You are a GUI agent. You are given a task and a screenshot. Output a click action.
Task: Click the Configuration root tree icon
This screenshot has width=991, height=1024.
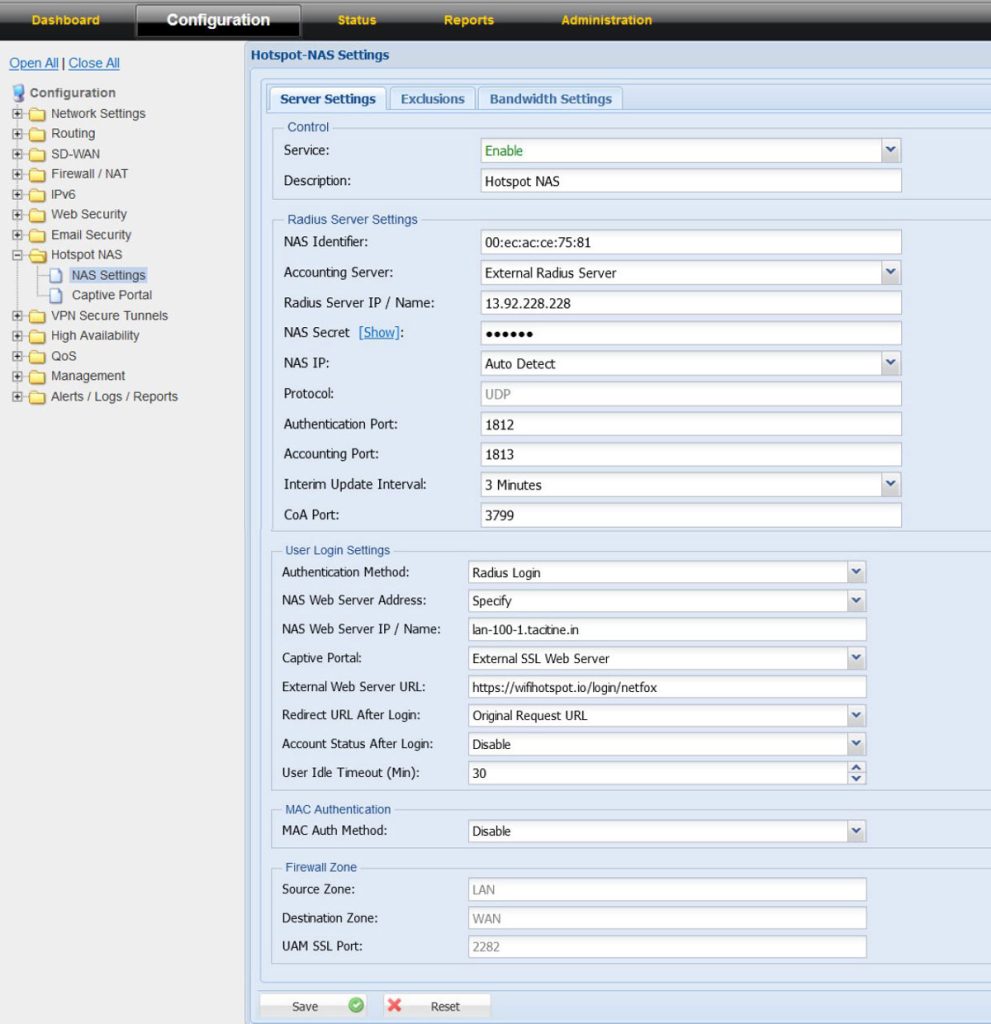[18, 93]
